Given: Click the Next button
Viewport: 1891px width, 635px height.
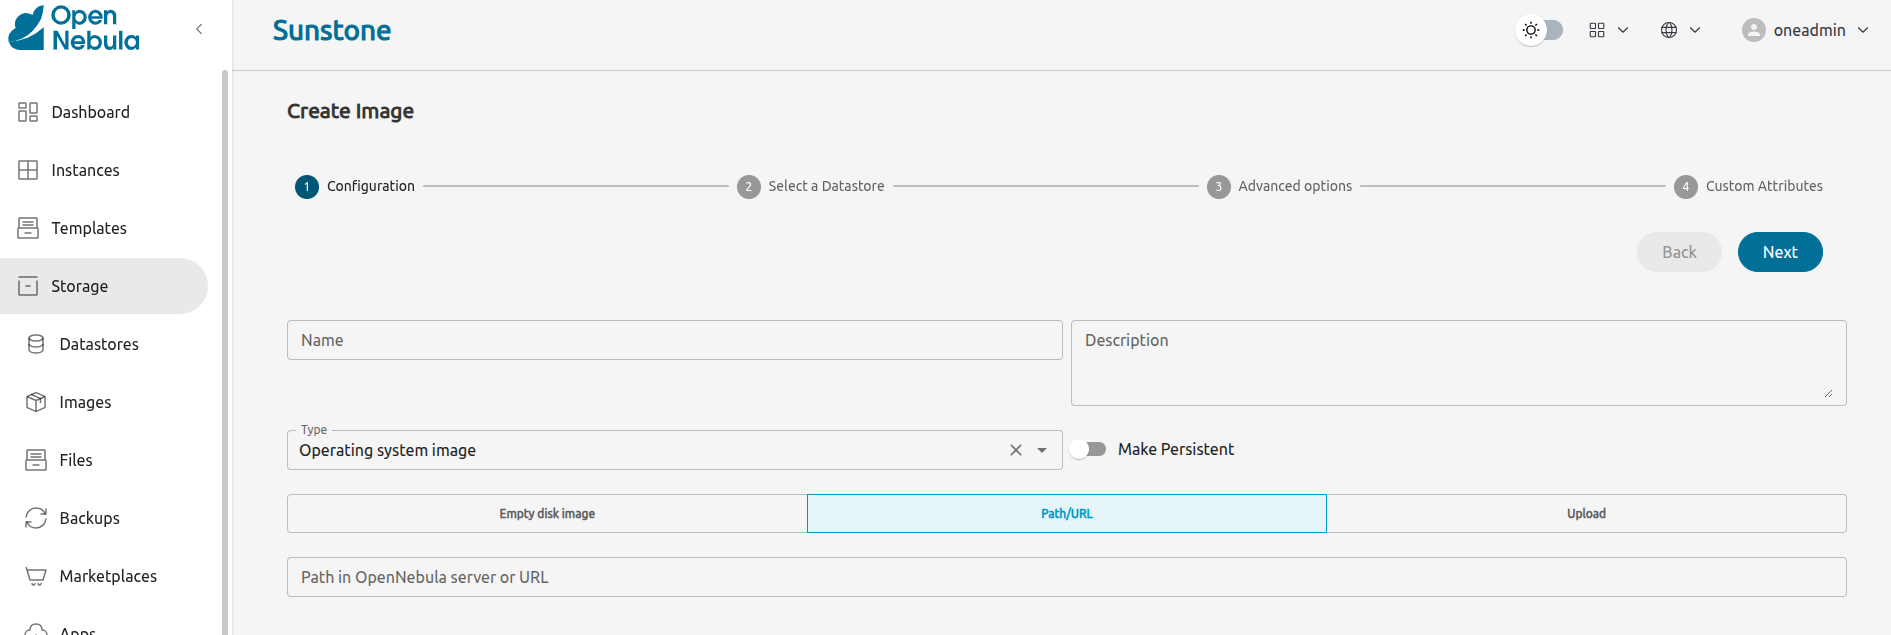Looking at the screenshot, I should click(1779, 252).
